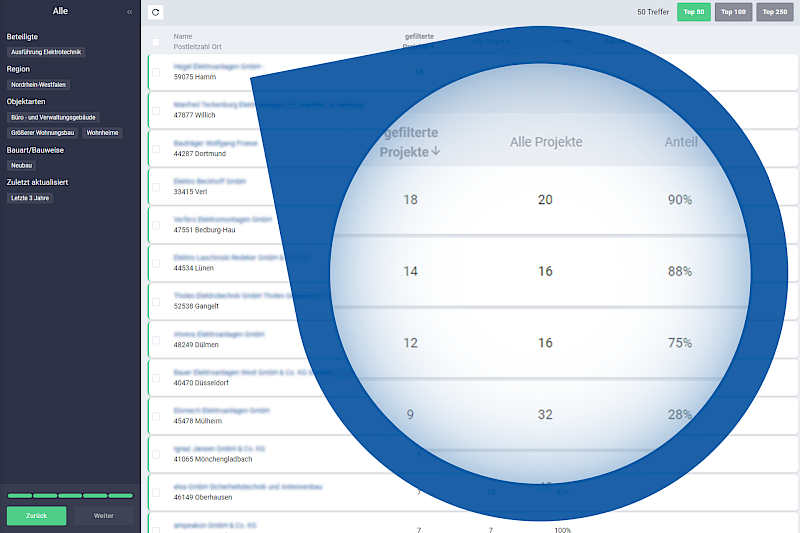The image size is (800, 533).
Task: Click the refresh icon above the list
Action: coord(155,12)
